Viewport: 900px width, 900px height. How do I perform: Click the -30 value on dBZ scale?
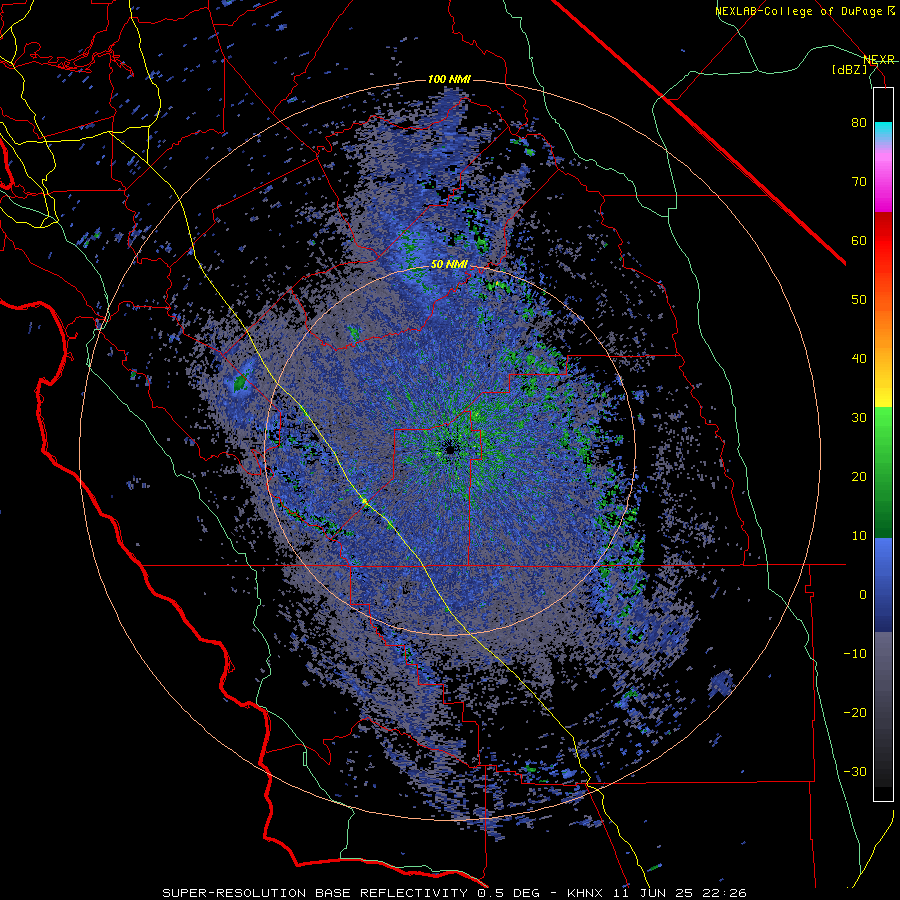(x=855, y=772)
